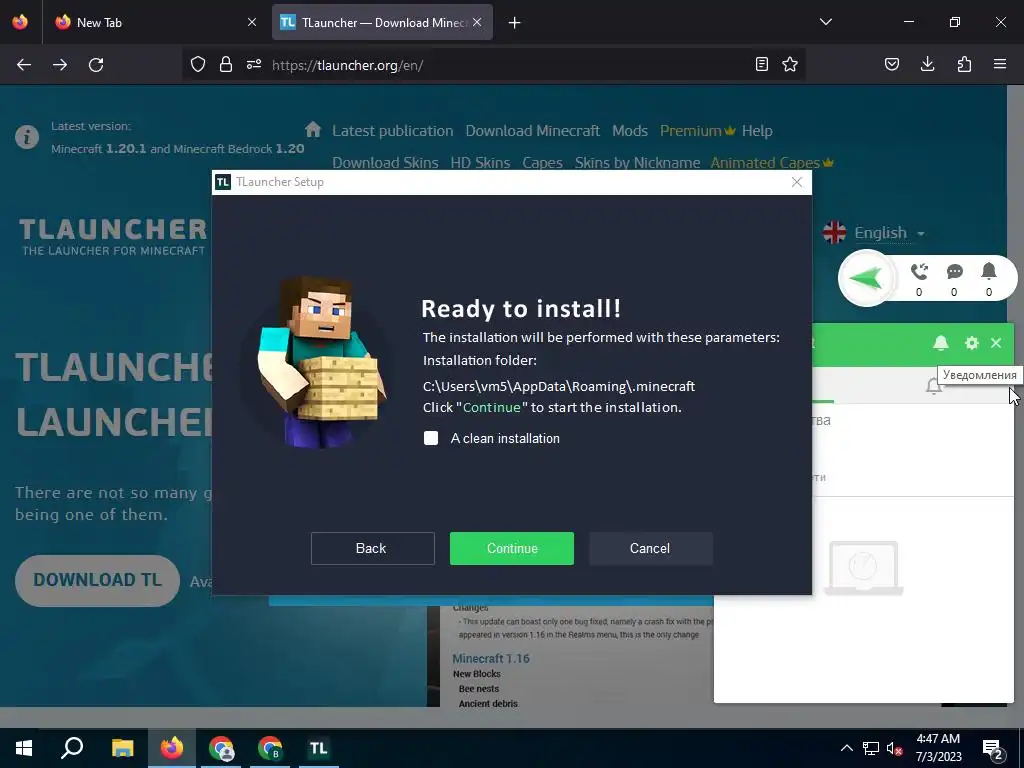
Task: Go forward one page in Firefox
Action: pos(60,65)
